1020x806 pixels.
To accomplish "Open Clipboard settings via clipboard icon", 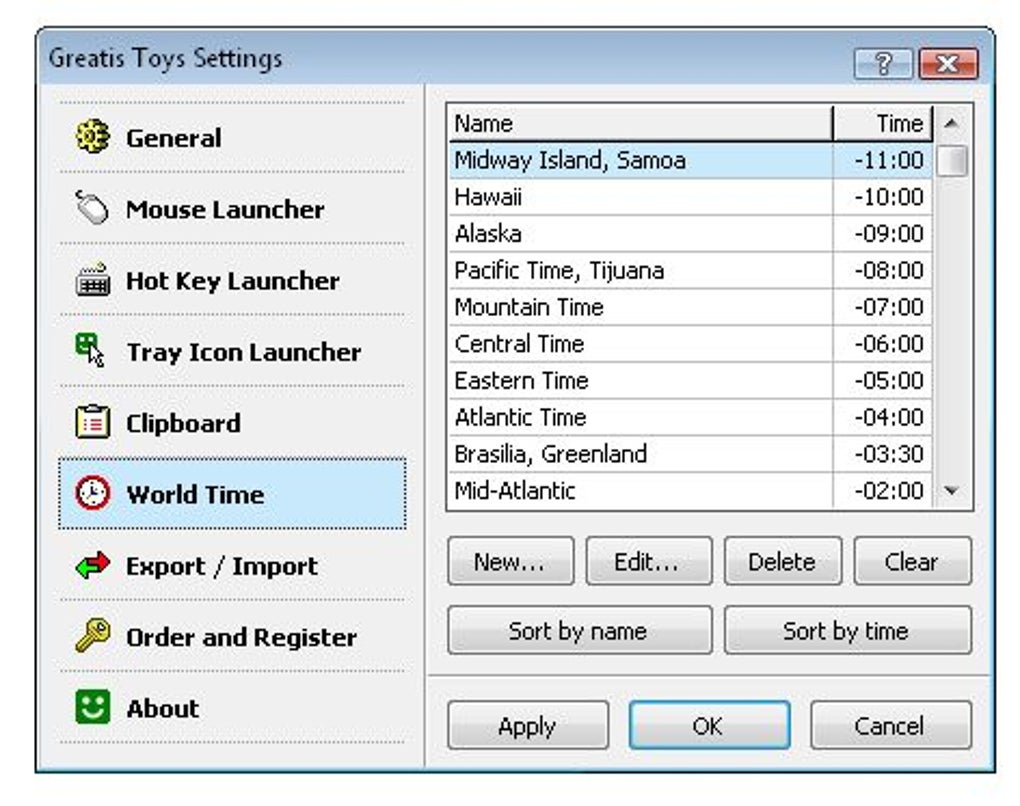I will click(x=91, y=423).
